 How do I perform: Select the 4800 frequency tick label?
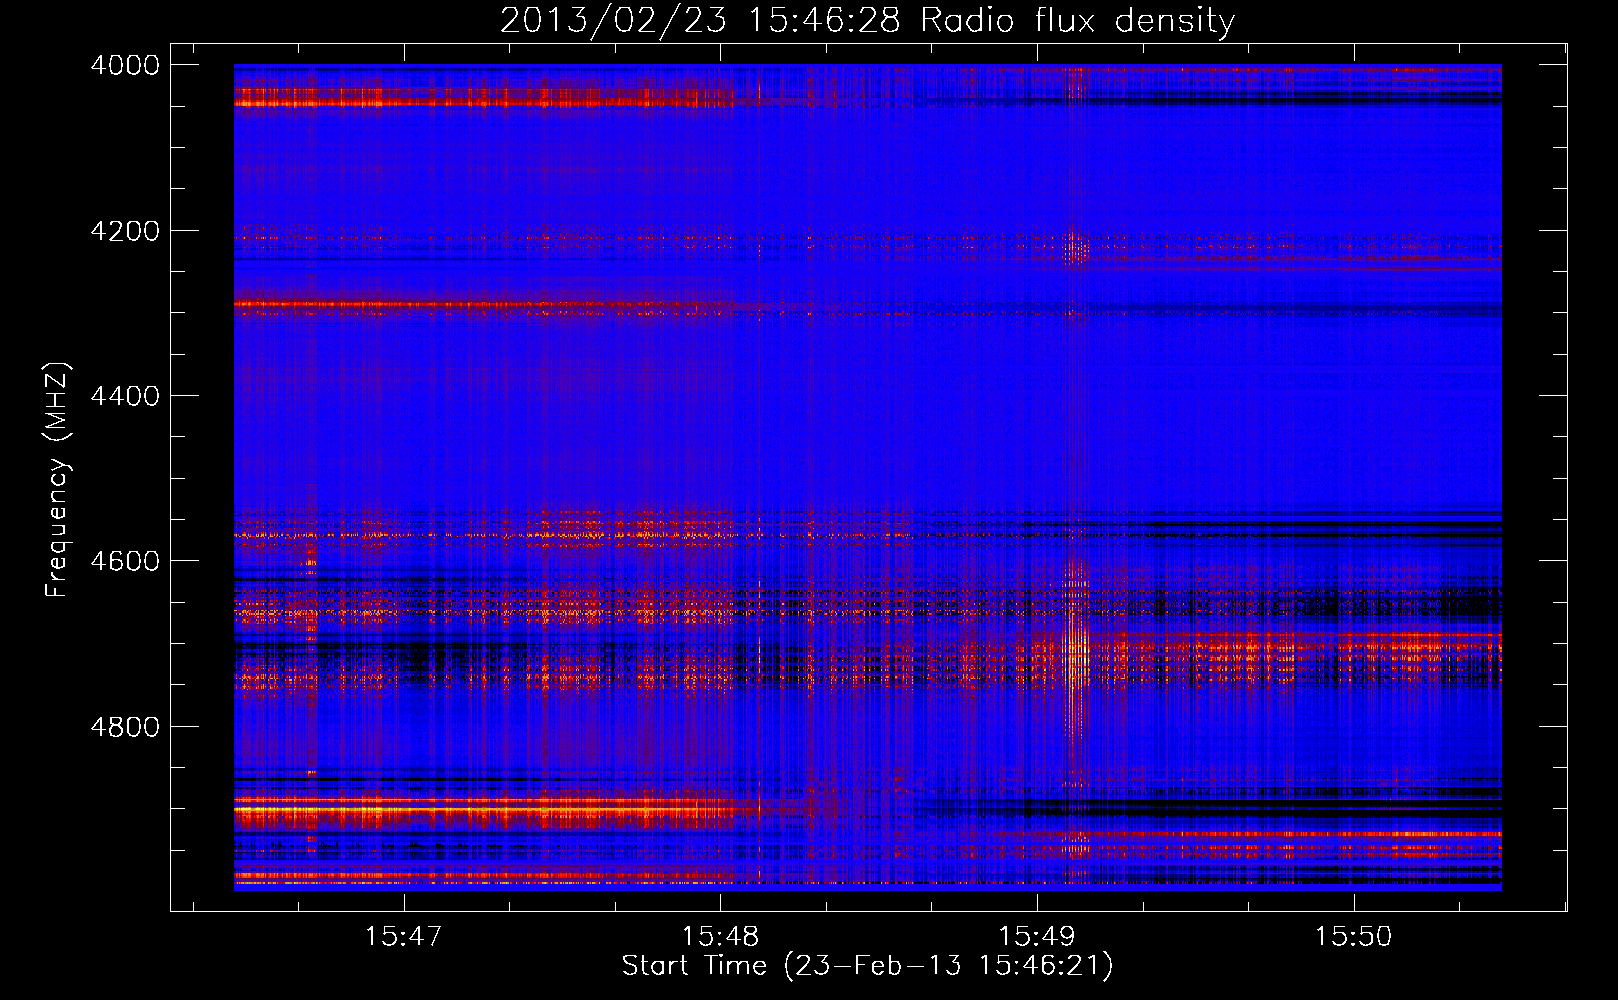[x=125, y=727]
